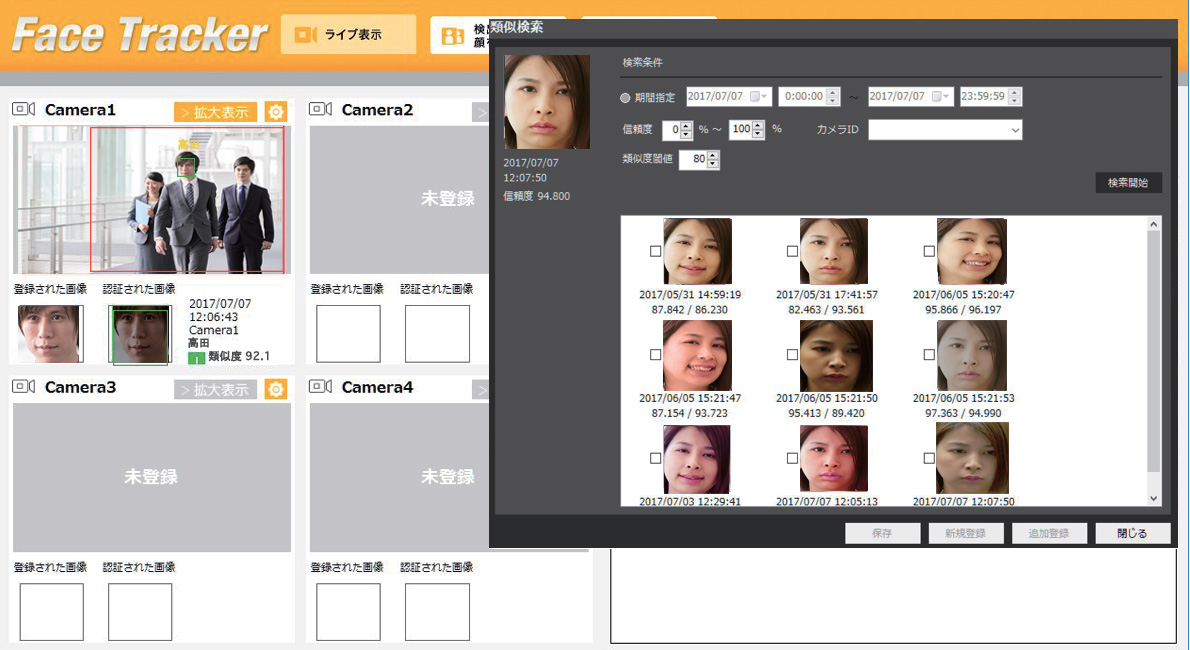Open the ライブ表示 live view tab
Image resolution: width=1190 pixels, height=650 pixels.
(x=348, y=34)
